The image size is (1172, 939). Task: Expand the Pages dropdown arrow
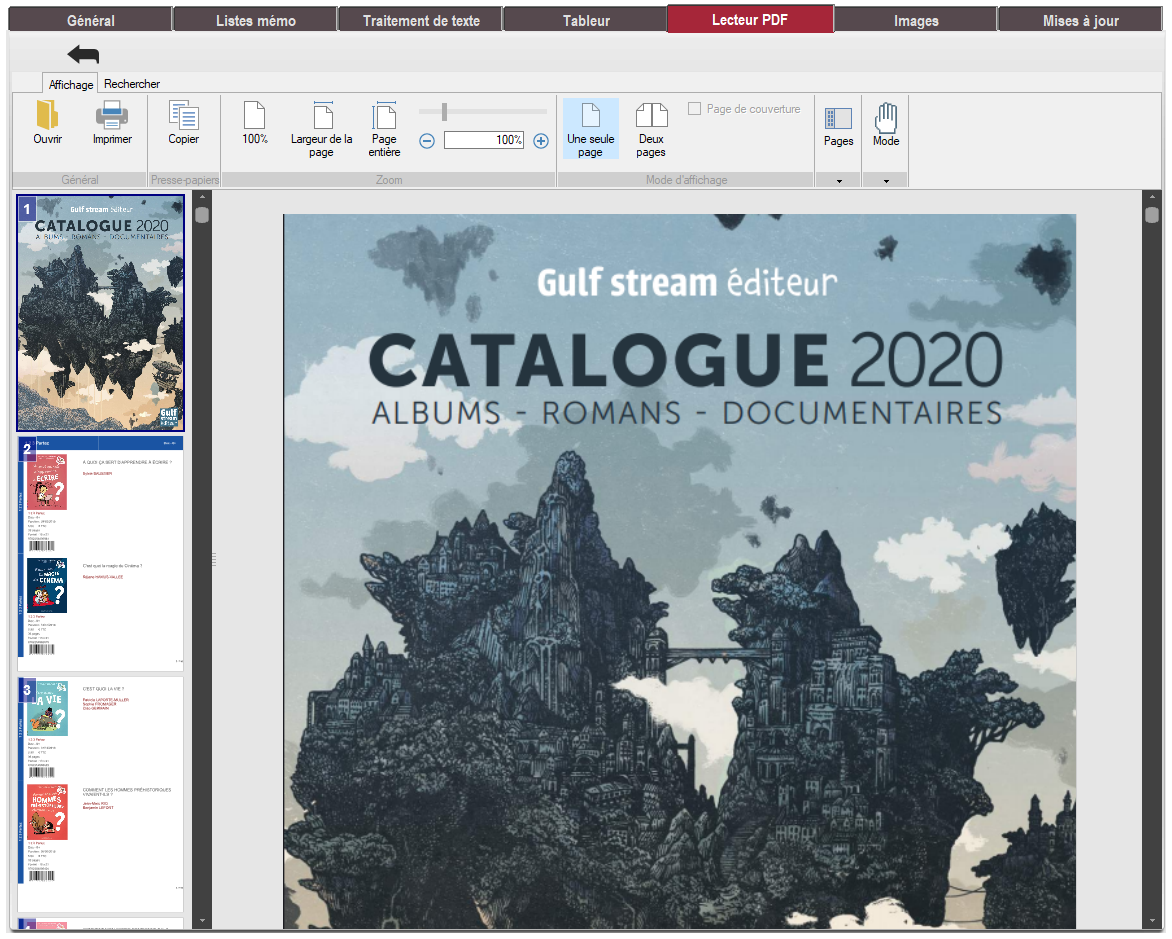pyautogui.click(x=839, y=181)
